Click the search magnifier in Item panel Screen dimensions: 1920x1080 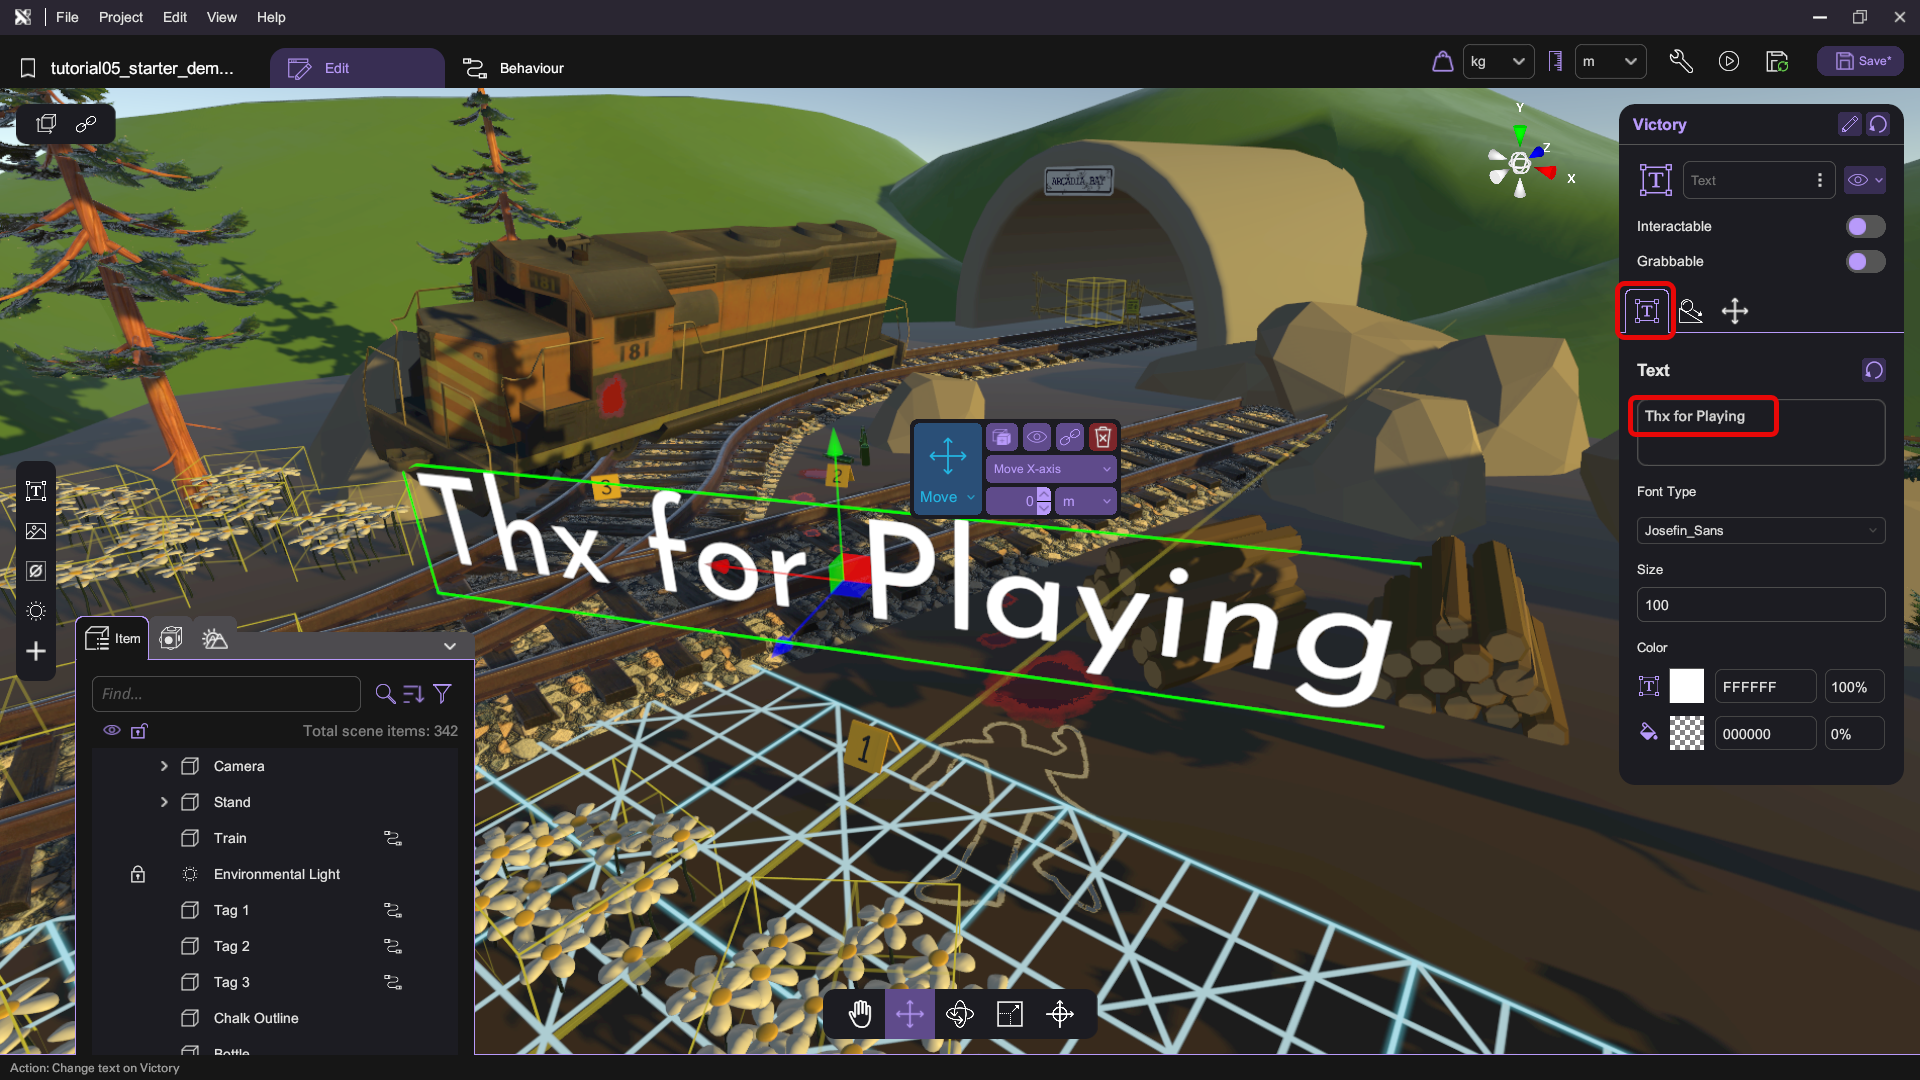(x=385, y=693)
